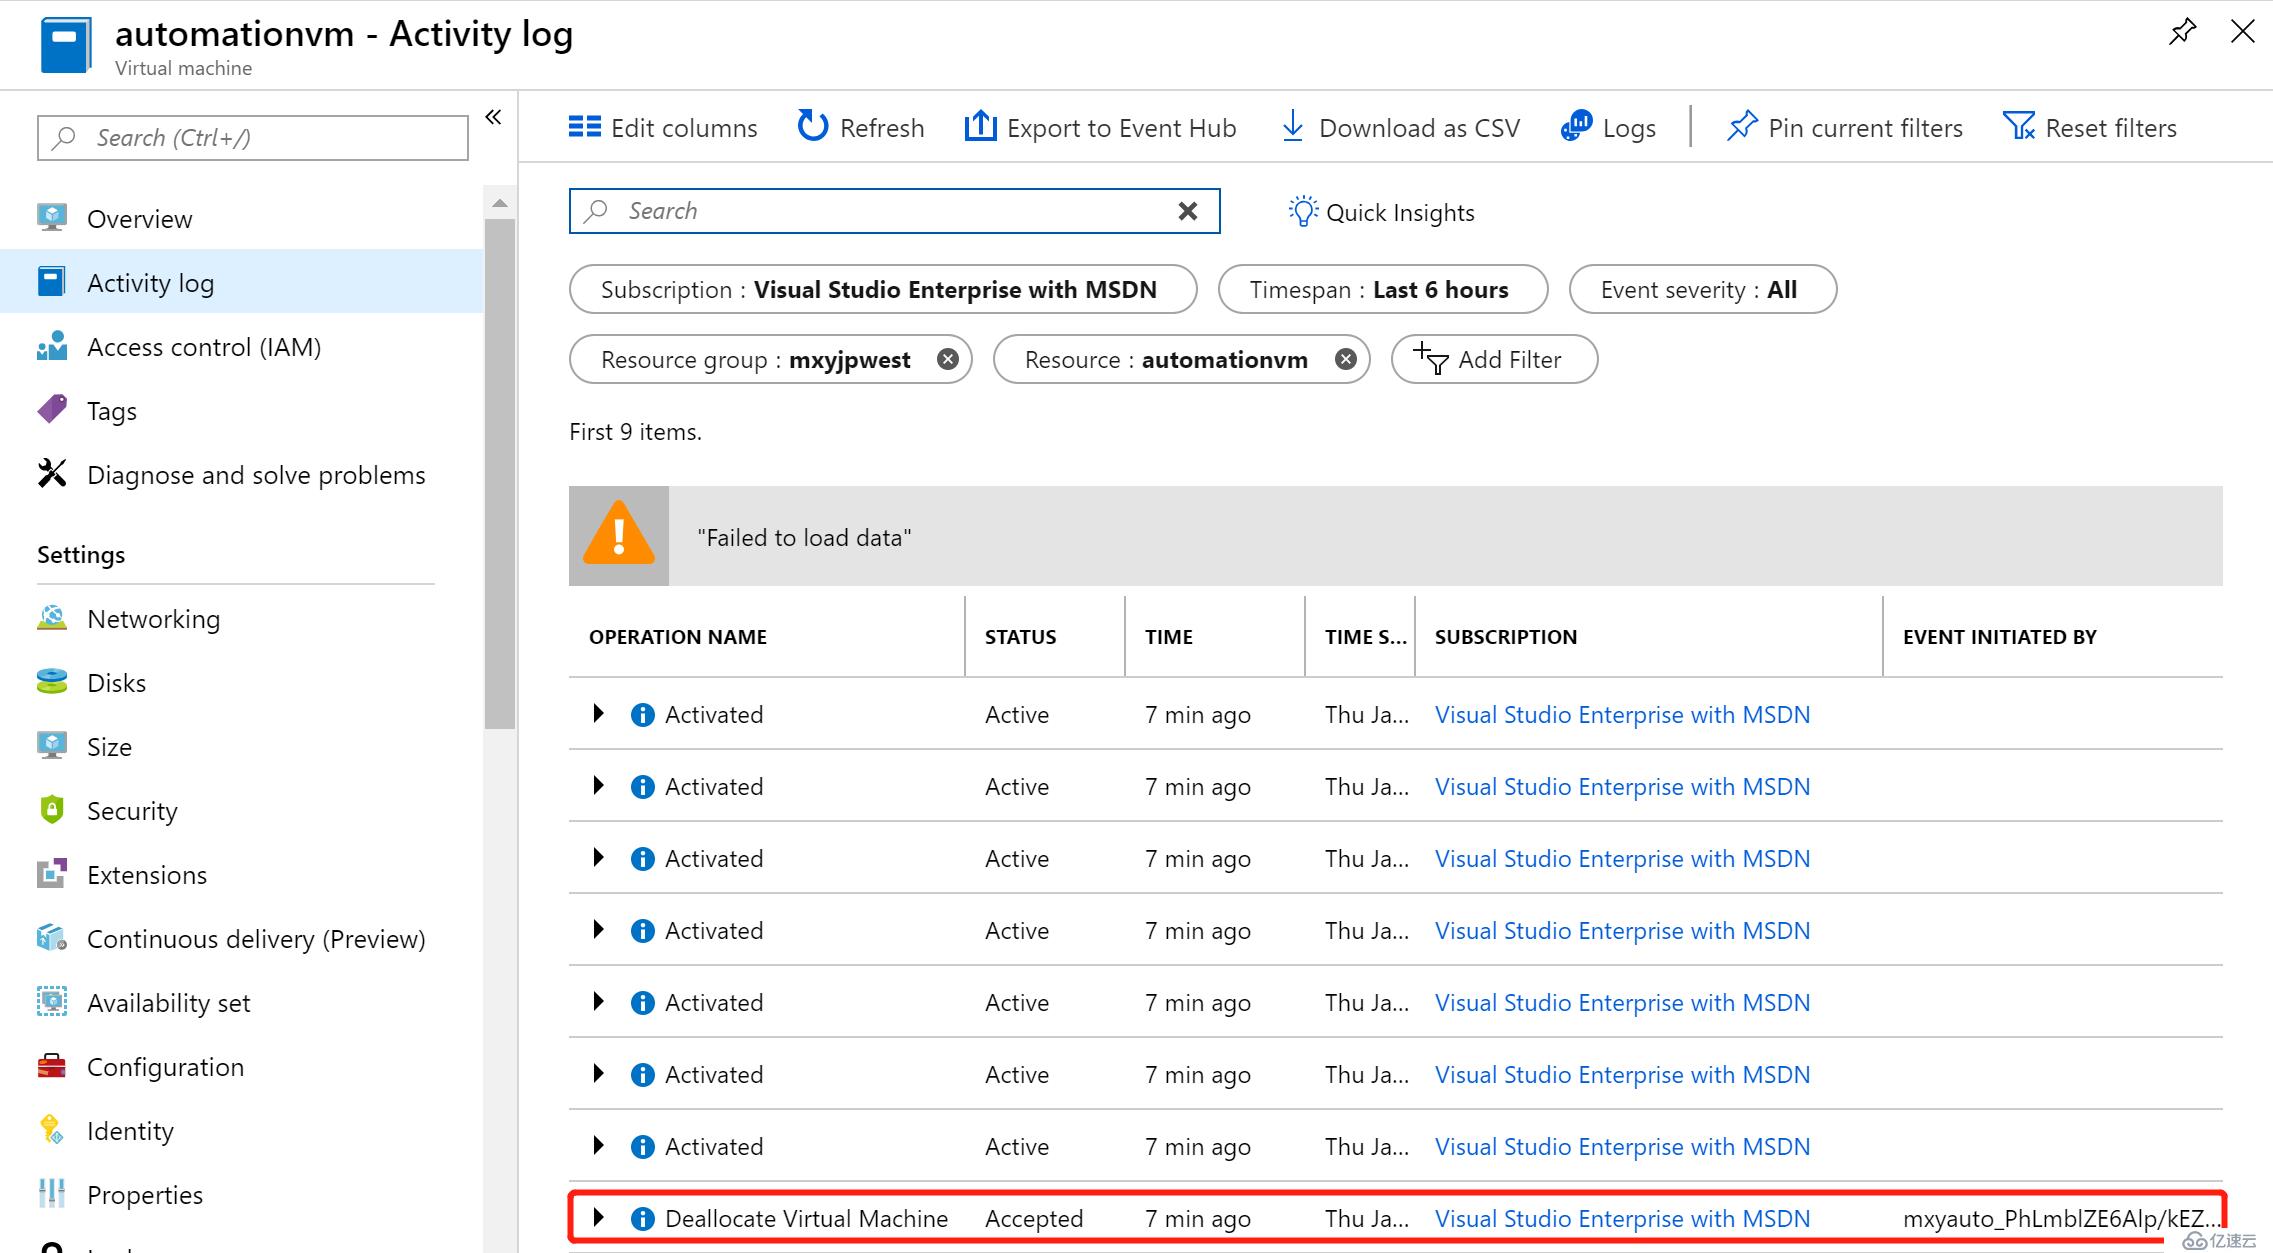Image resolution: width=2273 pixels, height=1253 pixels.
Task: Click the sidebar scrollbar up arrow
Action: pos(500,203)
